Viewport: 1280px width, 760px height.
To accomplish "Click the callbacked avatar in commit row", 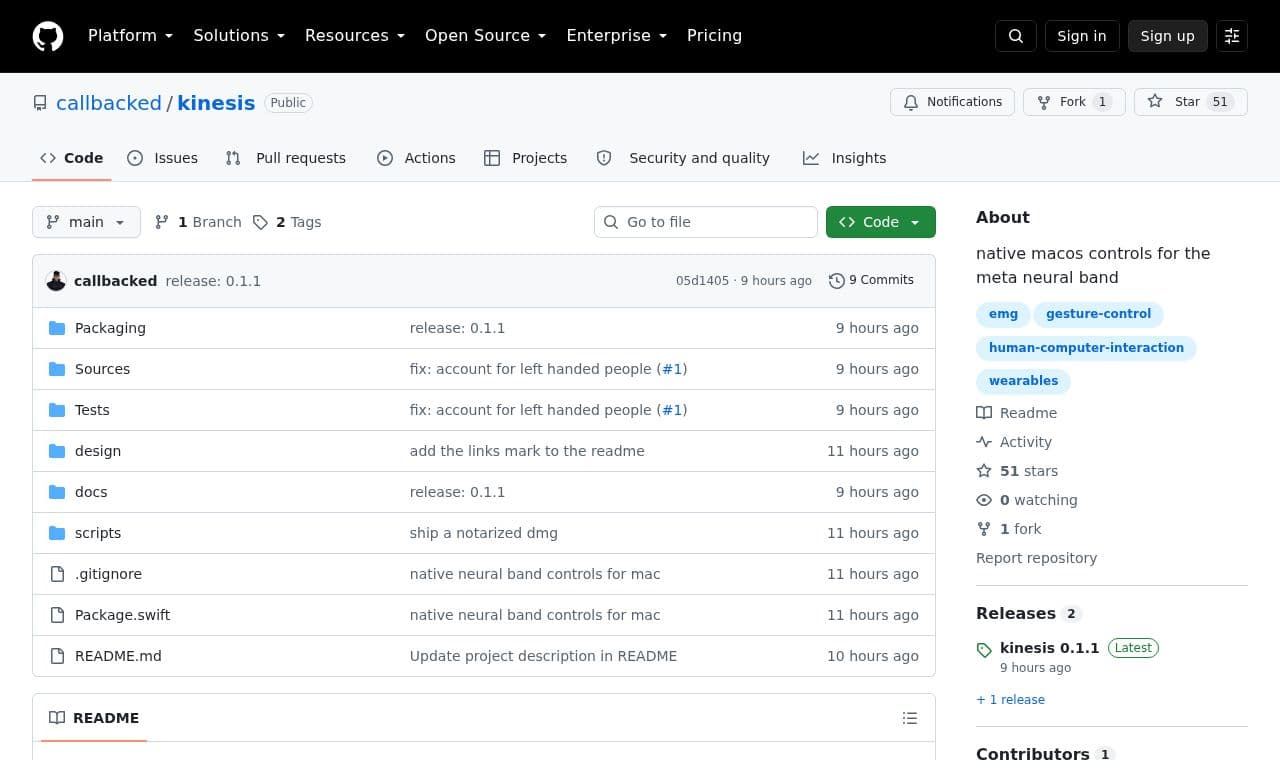I will click(56, 281).
